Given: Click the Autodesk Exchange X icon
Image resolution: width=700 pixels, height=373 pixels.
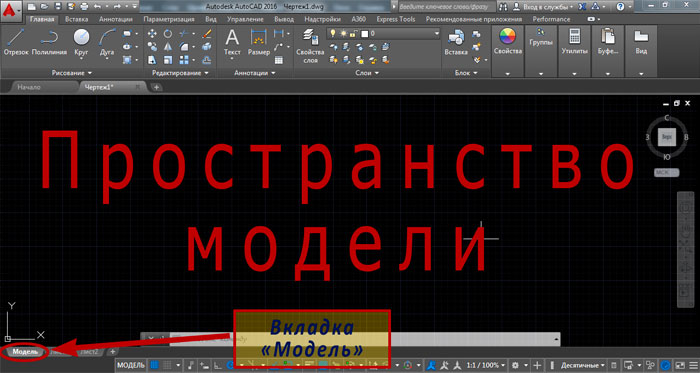Looking at the screenshot, I should click(x=582, y=7).
